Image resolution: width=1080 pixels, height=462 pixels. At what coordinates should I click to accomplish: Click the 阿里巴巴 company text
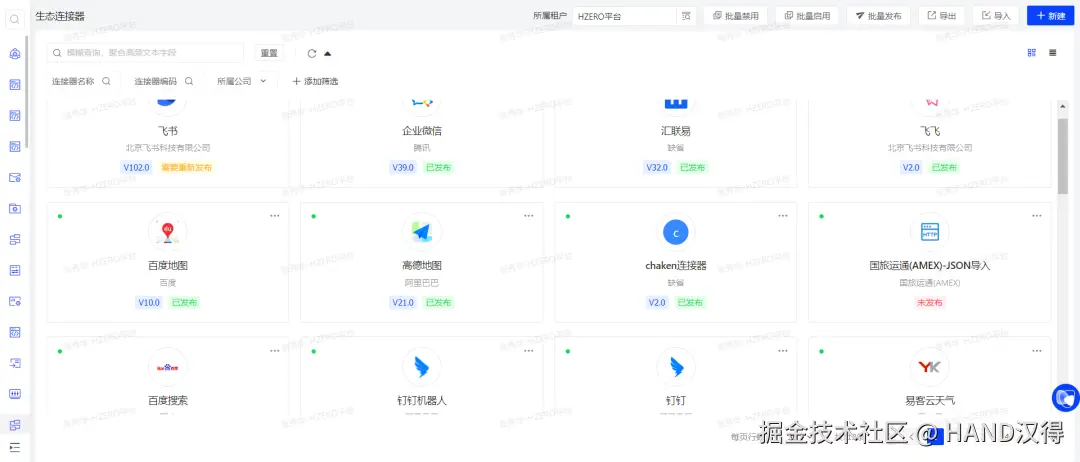(422, 283)
